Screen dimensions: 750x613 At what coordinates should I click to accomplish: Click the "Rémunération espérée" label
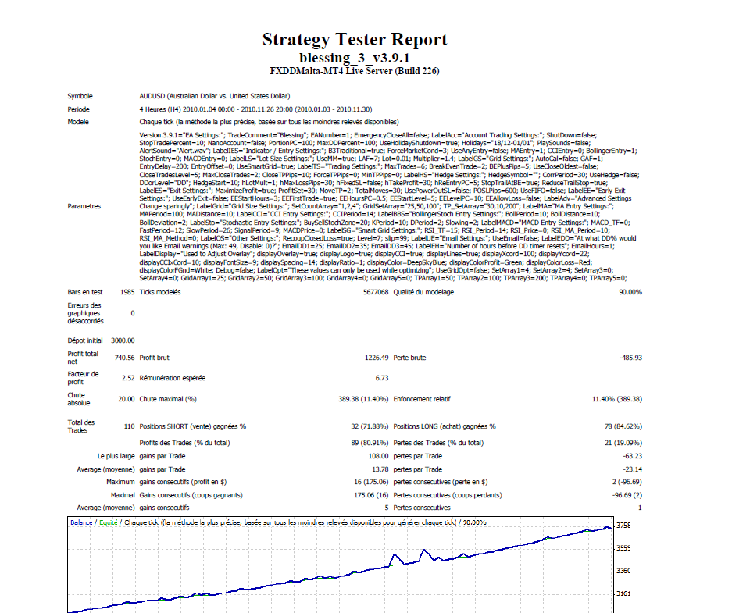[172, 378]
